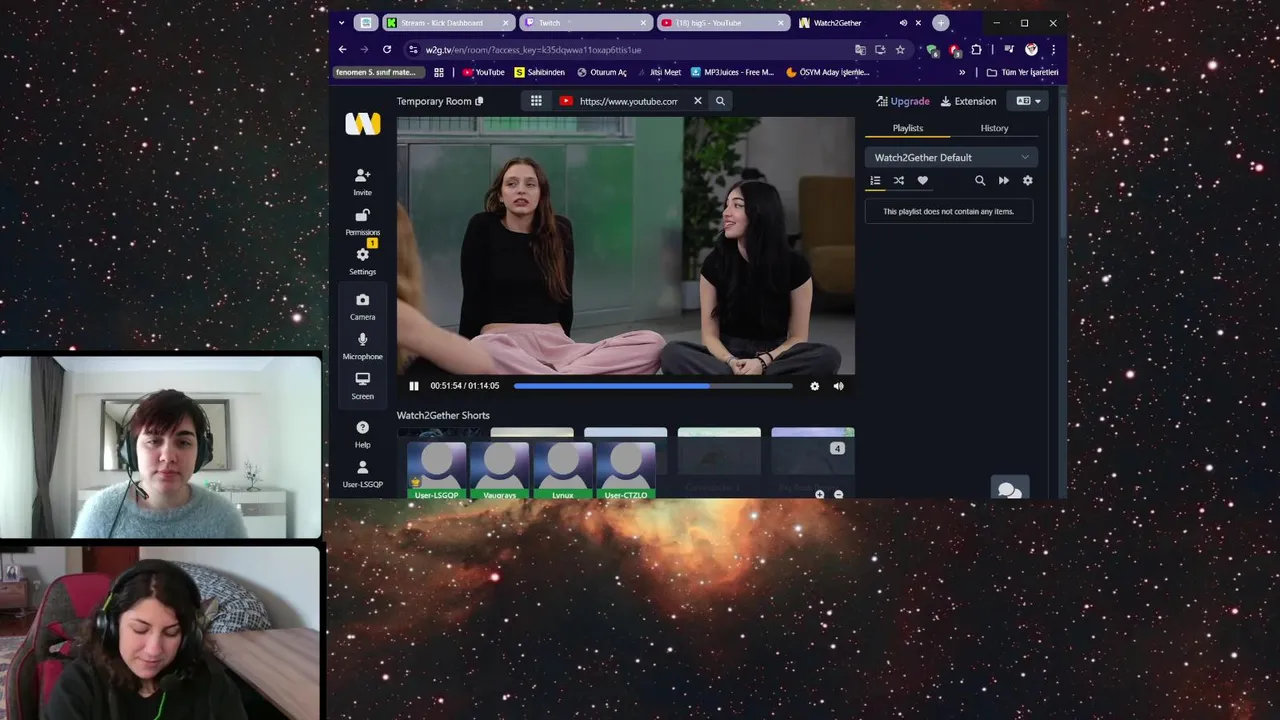Click the playlist heart favorite icon

click(922, 181)
